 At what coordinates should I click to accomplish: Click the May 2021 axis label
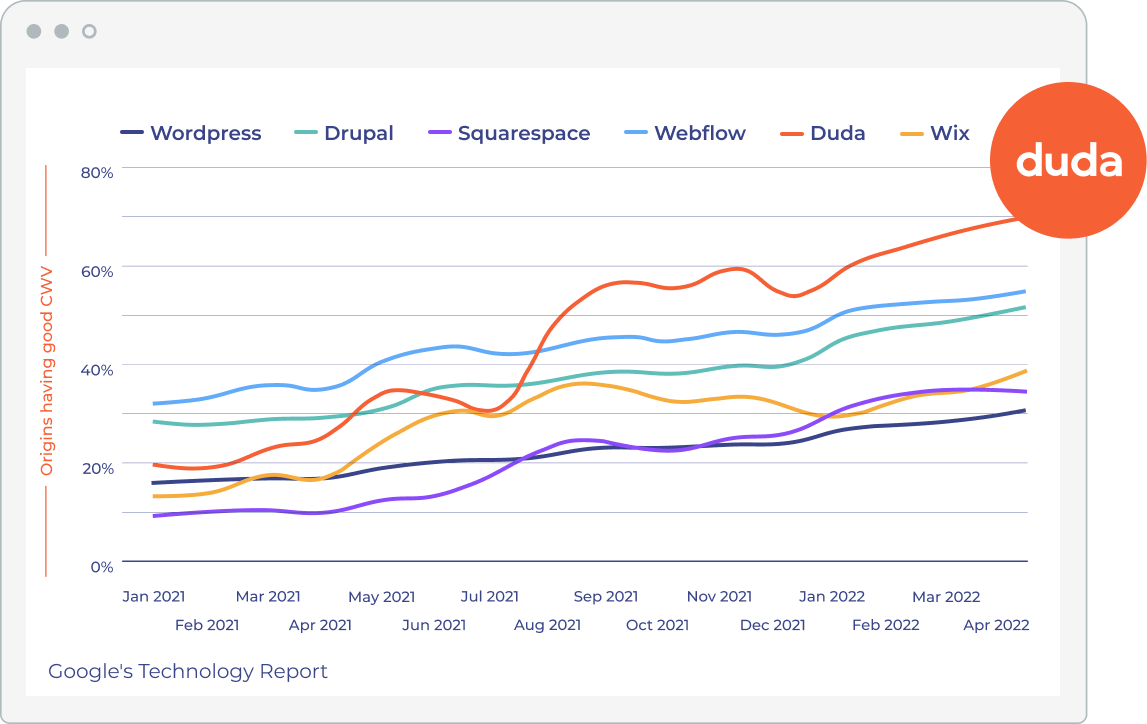click(x=382, y=597)
